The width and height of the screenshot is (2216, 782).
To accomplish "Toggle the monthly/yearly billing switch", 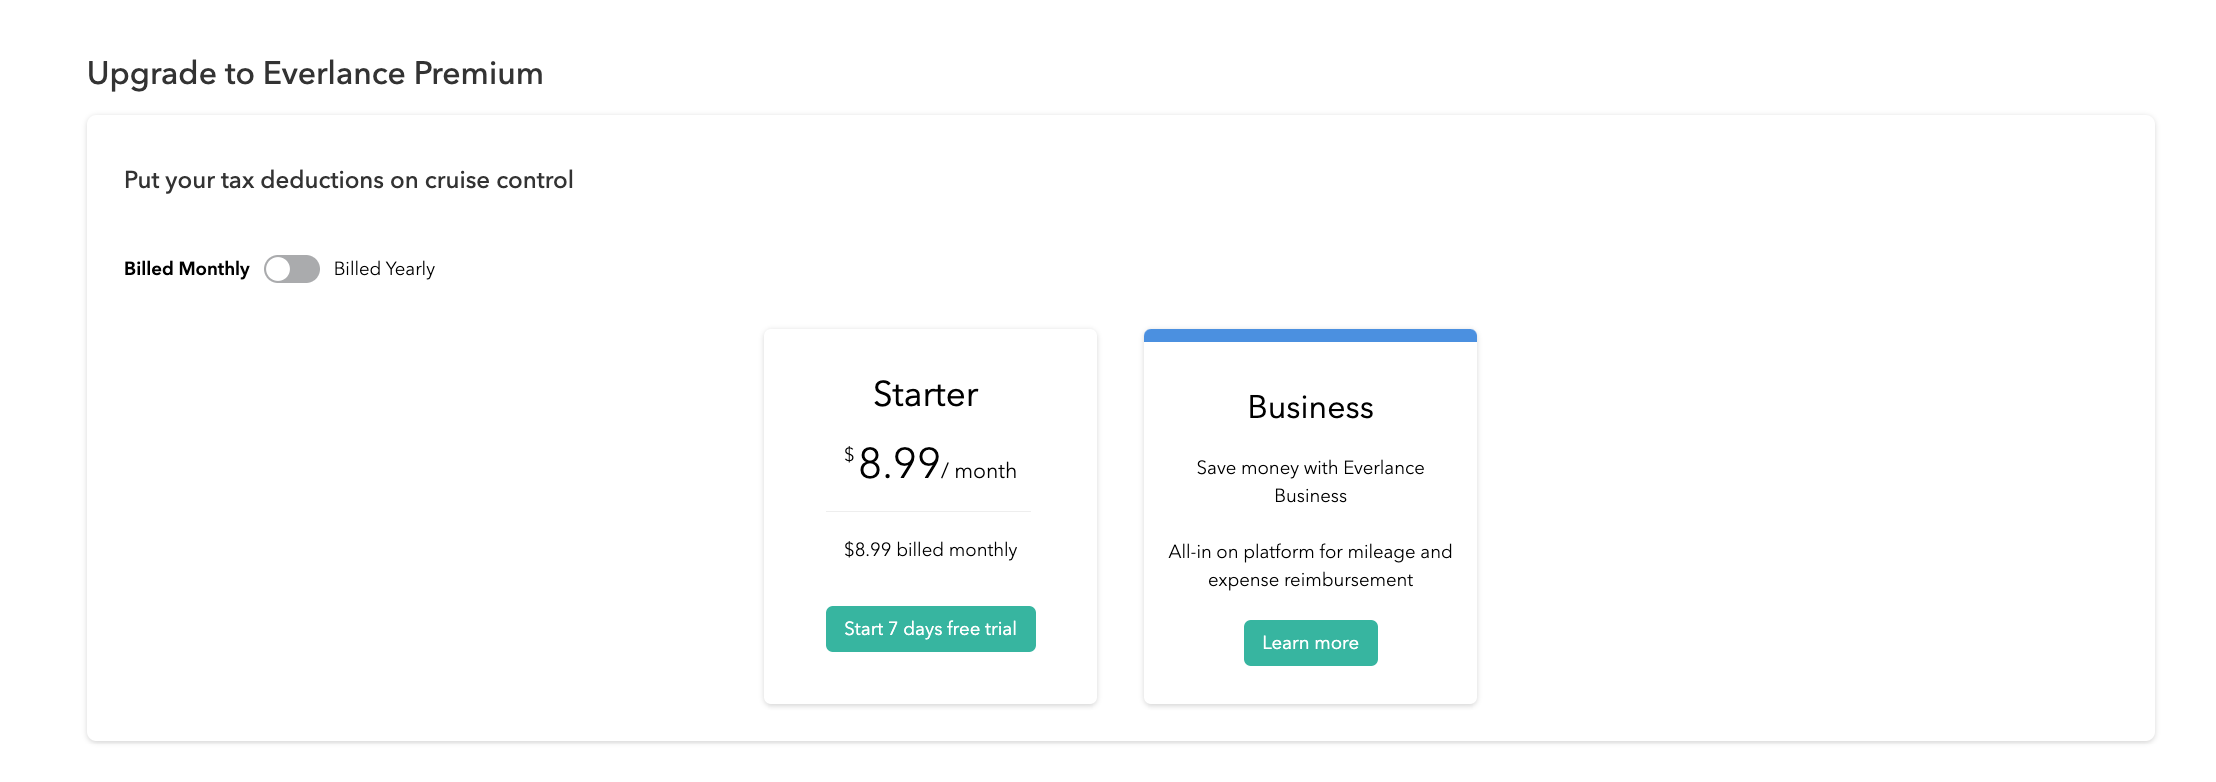I will [x=292, y=269].
